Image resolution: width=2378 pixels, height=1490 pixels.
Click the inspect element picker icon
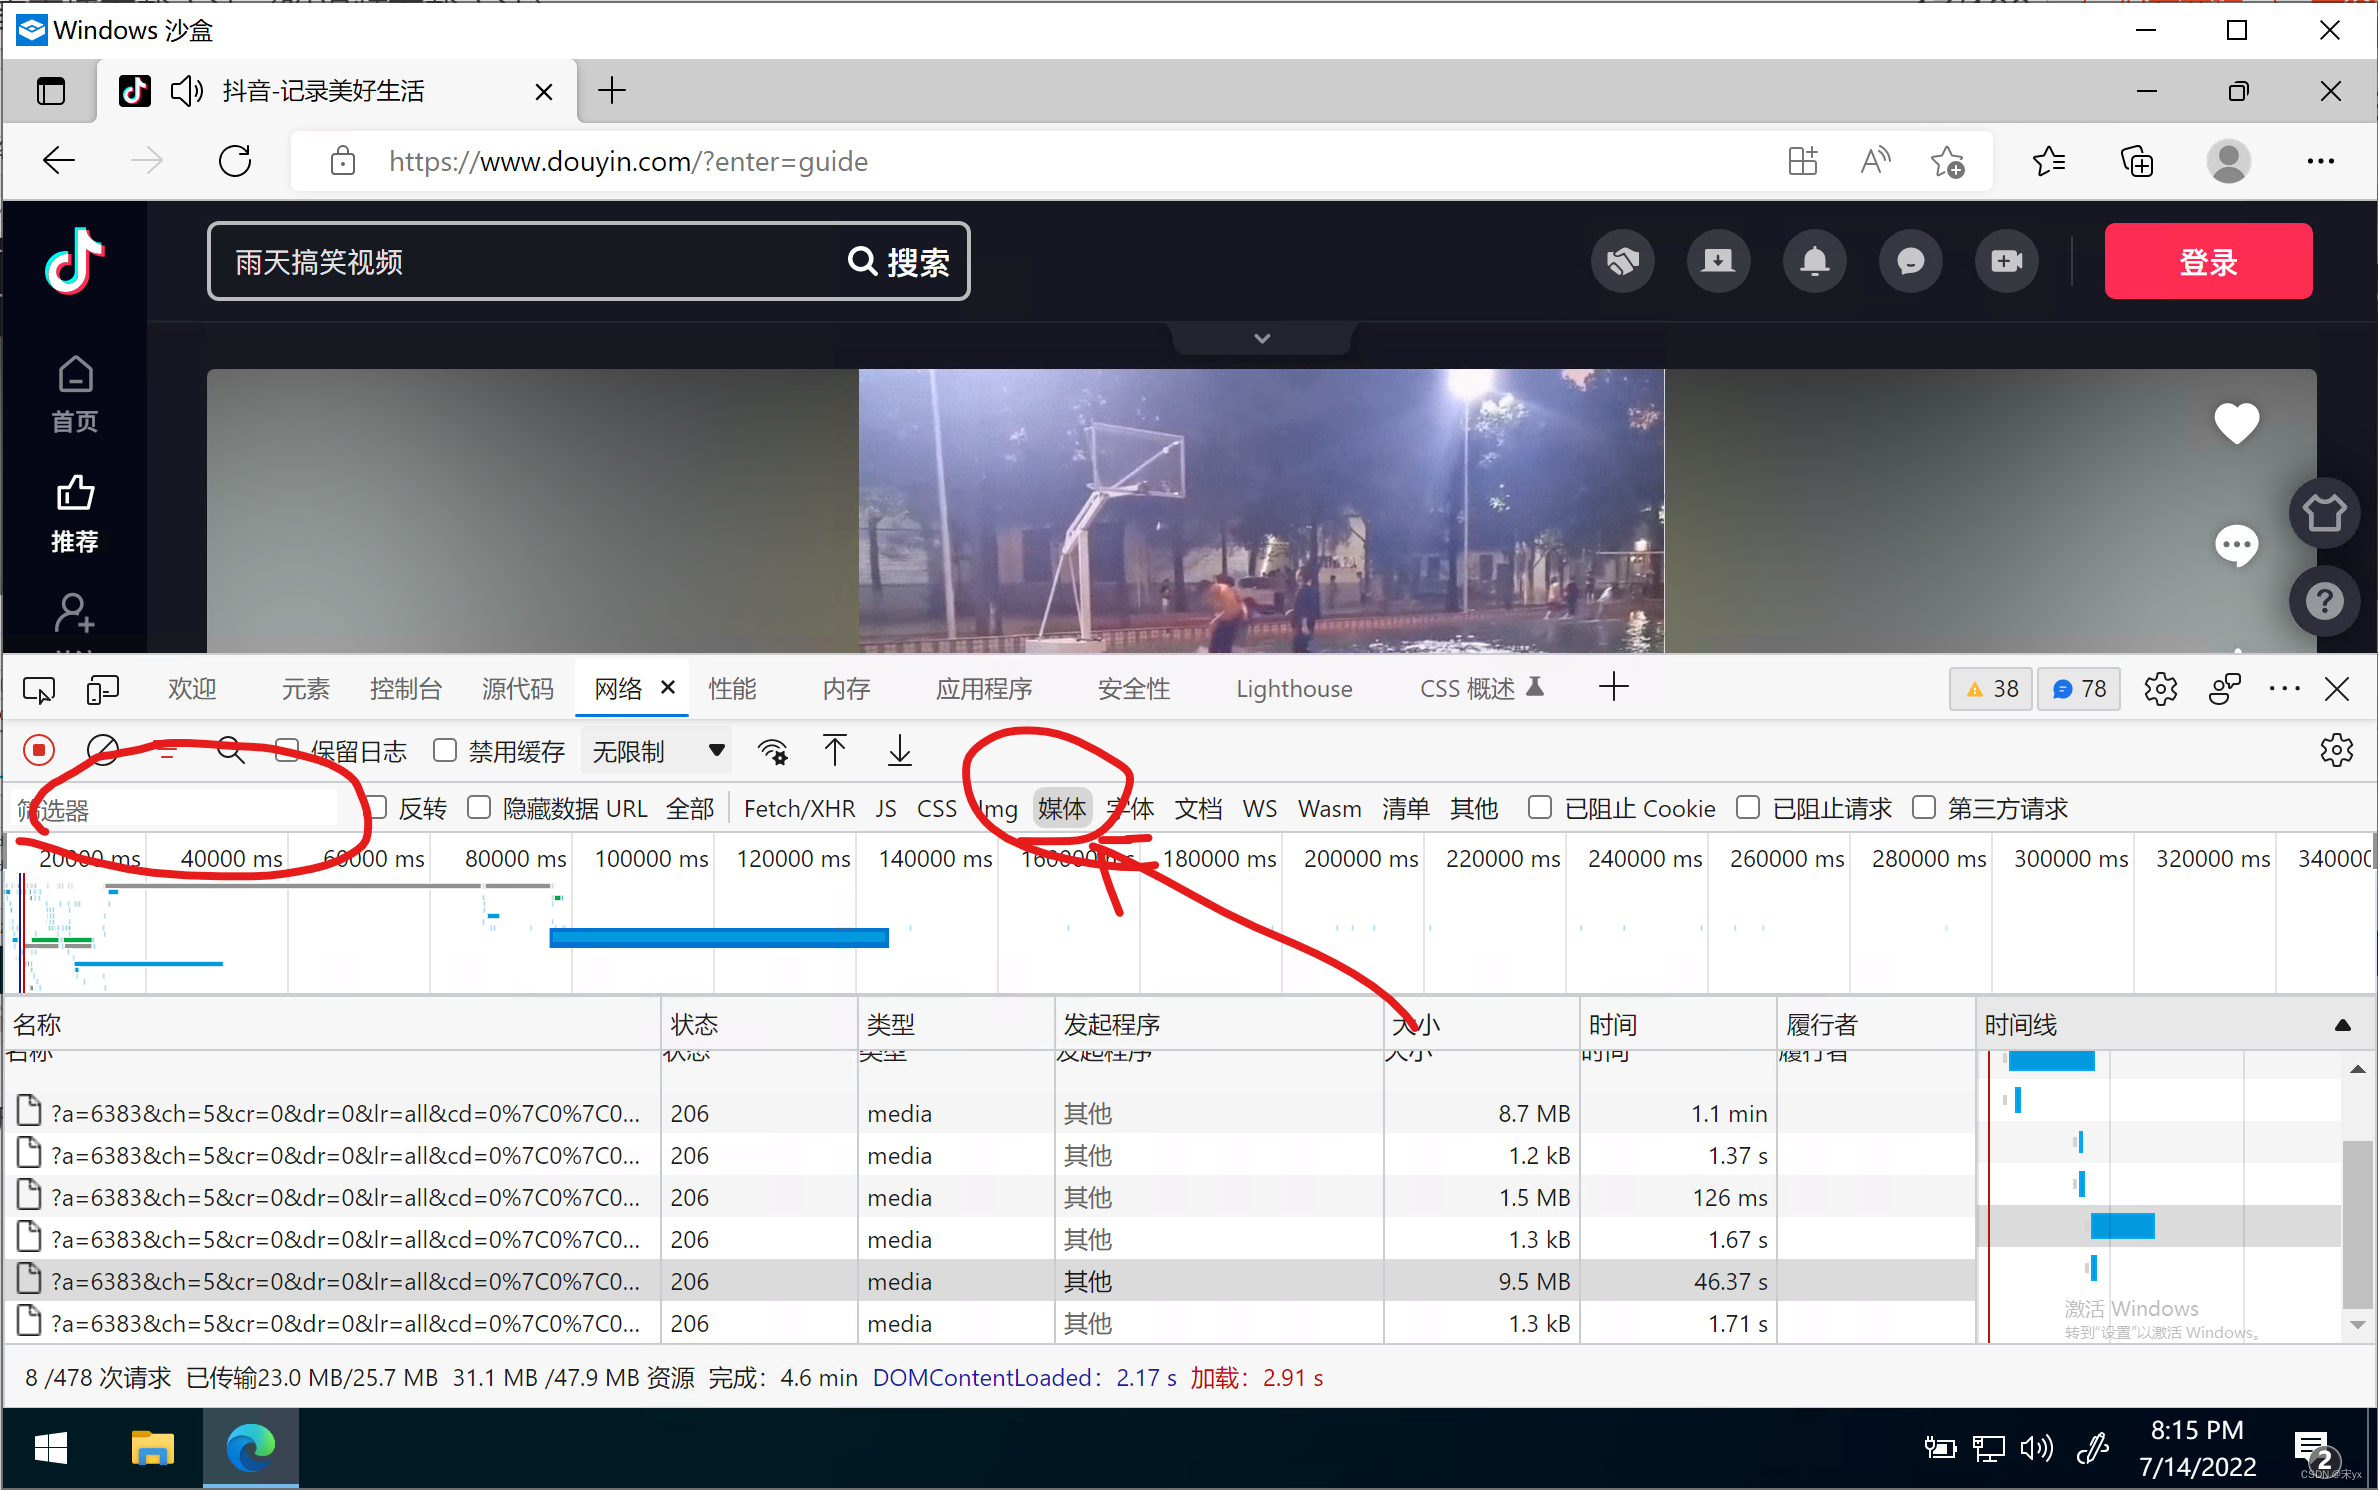(39, 689)
